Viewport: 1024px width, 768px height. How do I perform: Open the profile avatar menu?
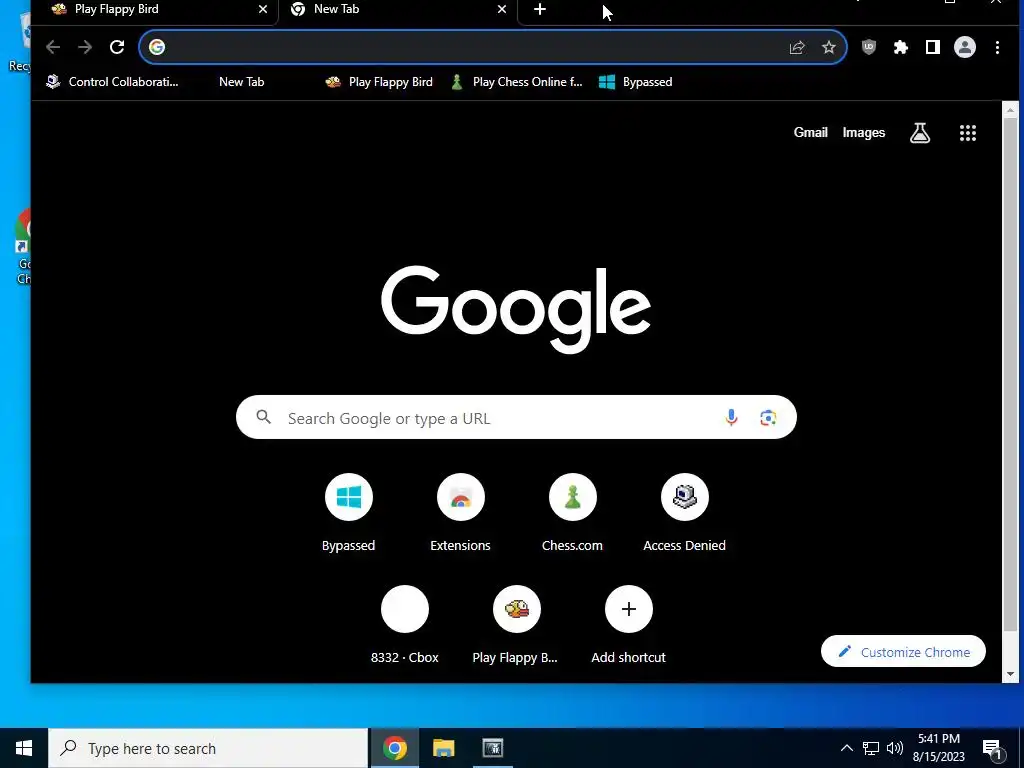point(965,47)
